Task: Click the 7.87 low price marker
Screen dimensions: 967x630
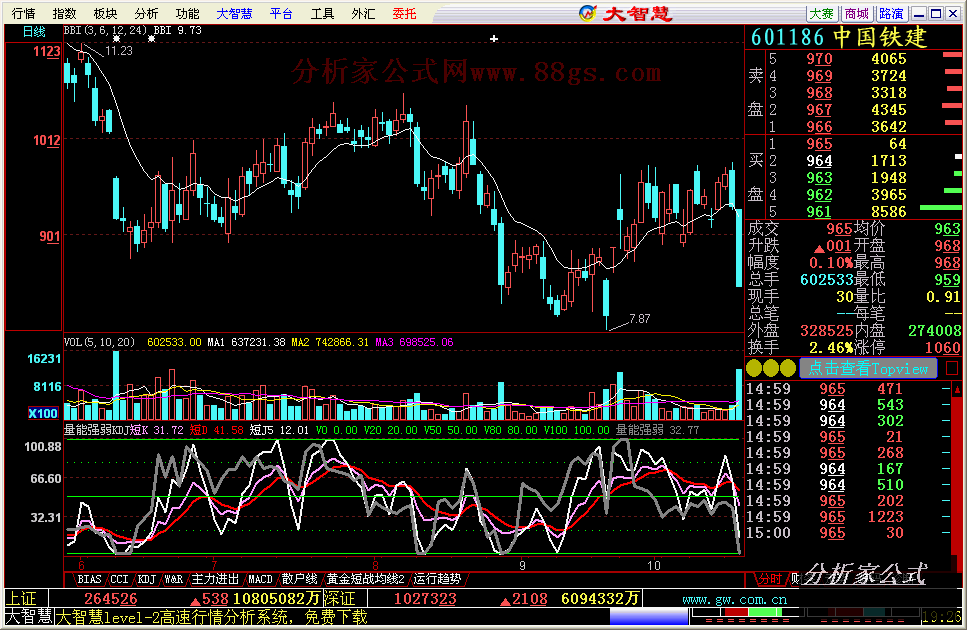Action: pyautogui.click(x=639, y=319)
